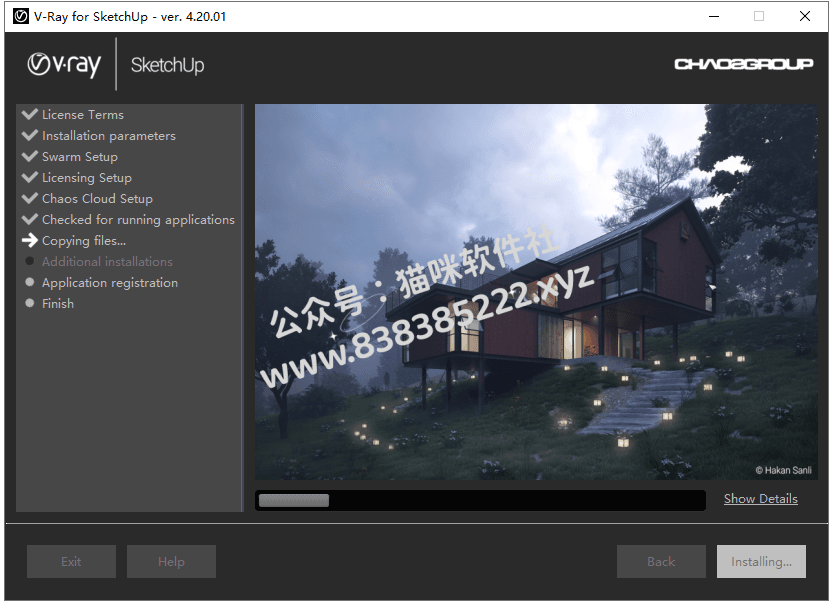This screenshot has width=833, height=606.
Task: Select the Licensing Setup step
Action: [87, 178]
